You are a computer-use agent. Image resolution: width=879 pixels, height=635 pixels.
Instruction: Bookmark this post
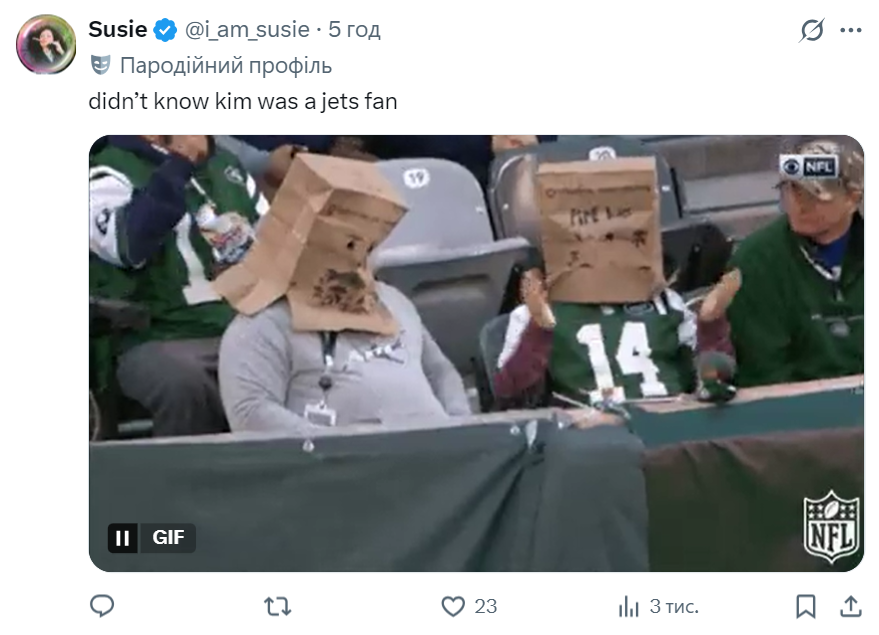[x=805, y=606]
